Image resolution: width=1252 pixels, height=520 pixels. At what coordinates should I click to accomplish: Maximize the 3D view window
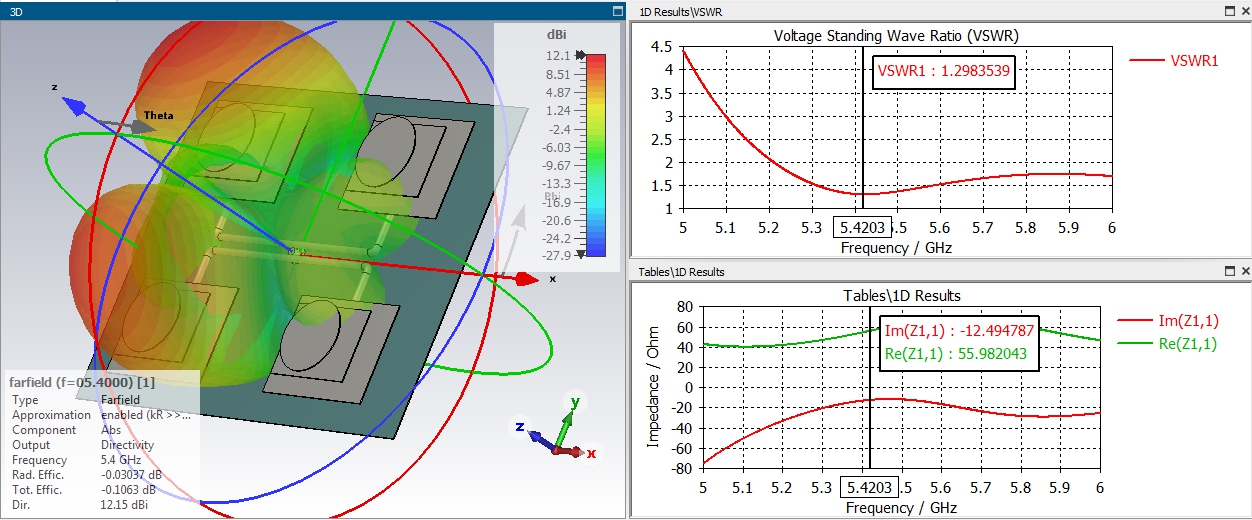pos(617,11)
